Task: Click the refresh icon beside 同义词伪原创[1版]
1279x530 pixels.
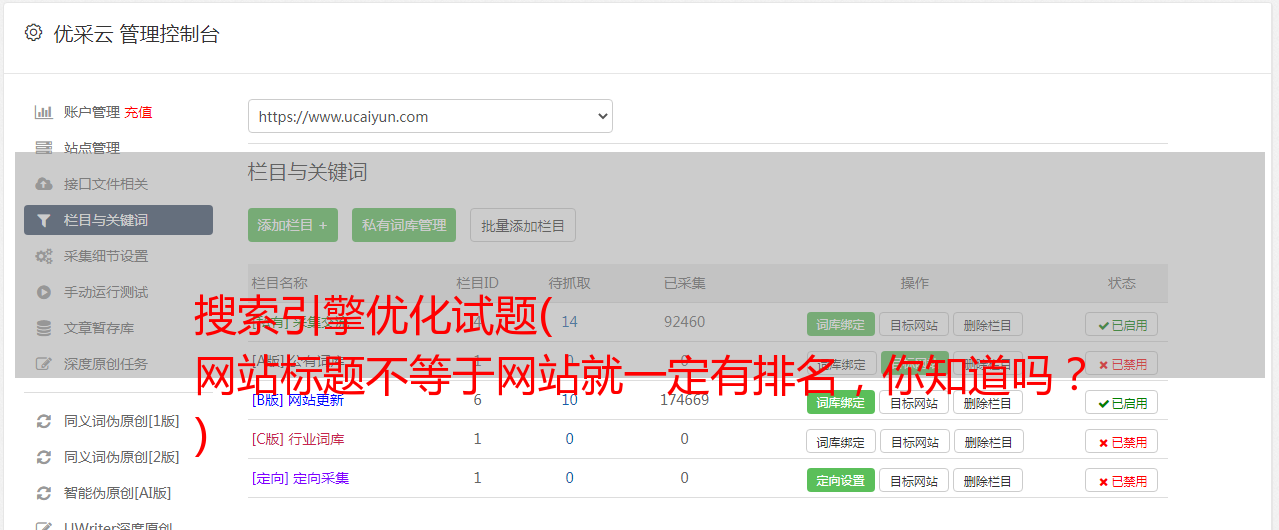Action: pos(43,421)
